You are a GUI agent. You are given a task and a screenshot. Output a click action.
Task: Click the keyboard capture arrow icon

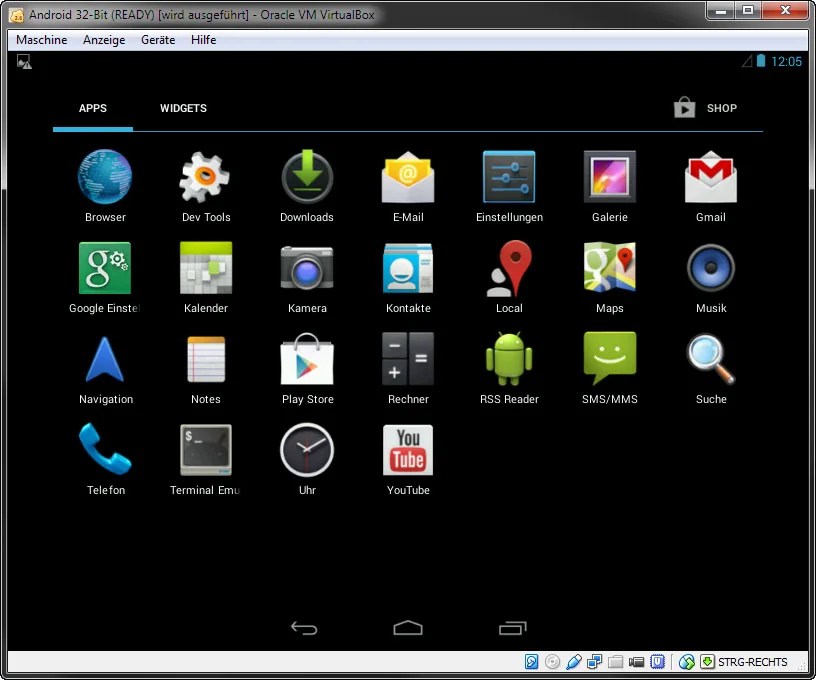pos(707,662)
